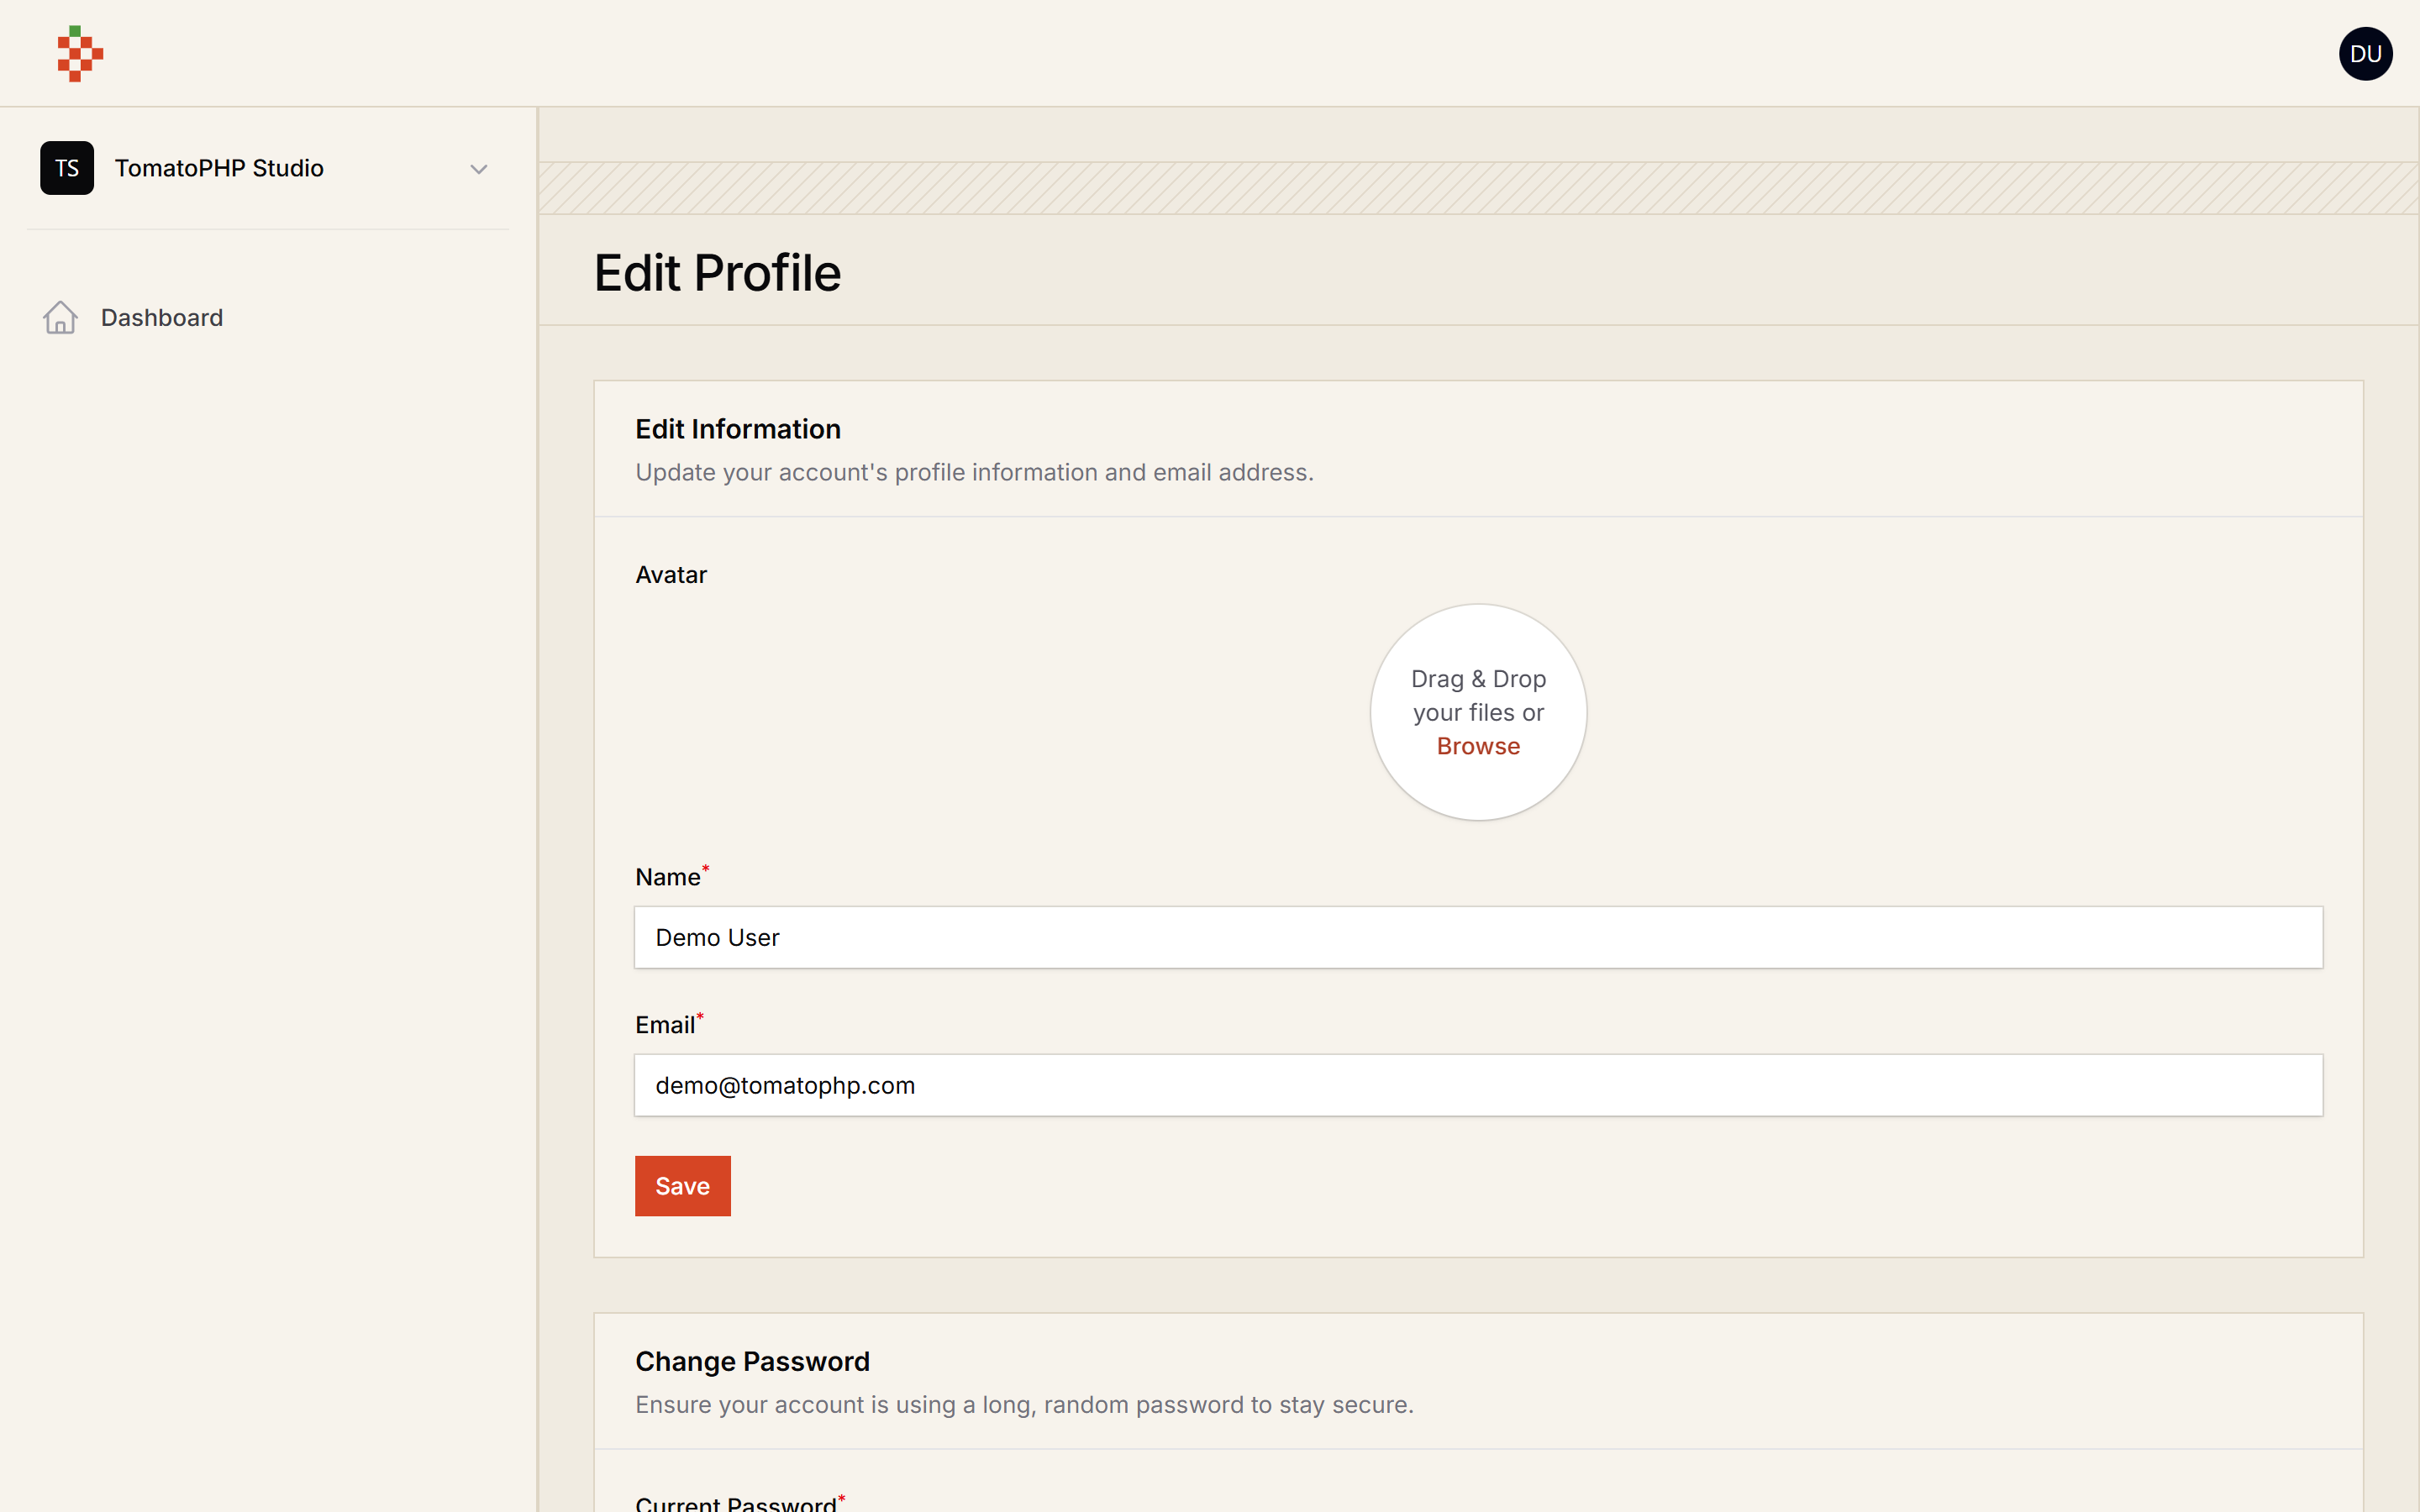Click the Email field label
The height and width of the screenshot is (1512, 2420).
[665, 1025]
